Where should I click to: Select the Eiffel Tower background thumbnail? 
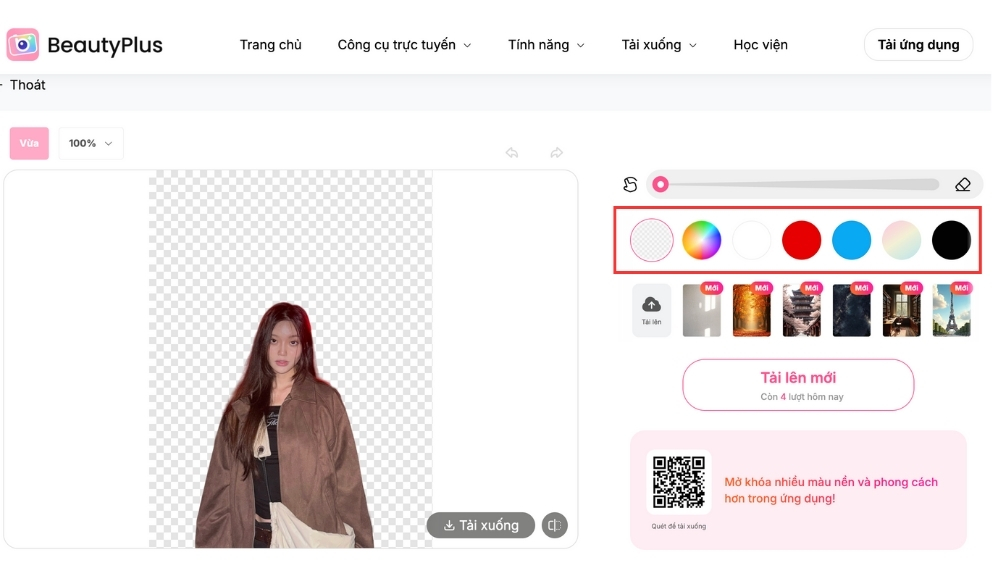[951, 310]
